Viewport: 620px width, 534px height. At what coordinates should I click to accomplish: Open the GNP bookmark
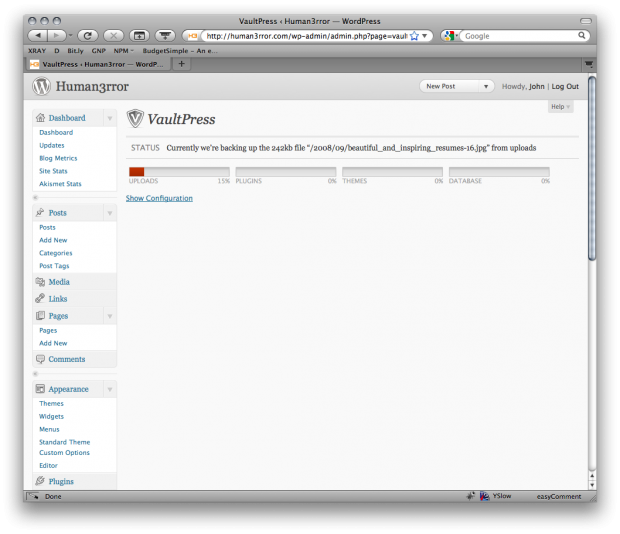click(x=98, y=51)
